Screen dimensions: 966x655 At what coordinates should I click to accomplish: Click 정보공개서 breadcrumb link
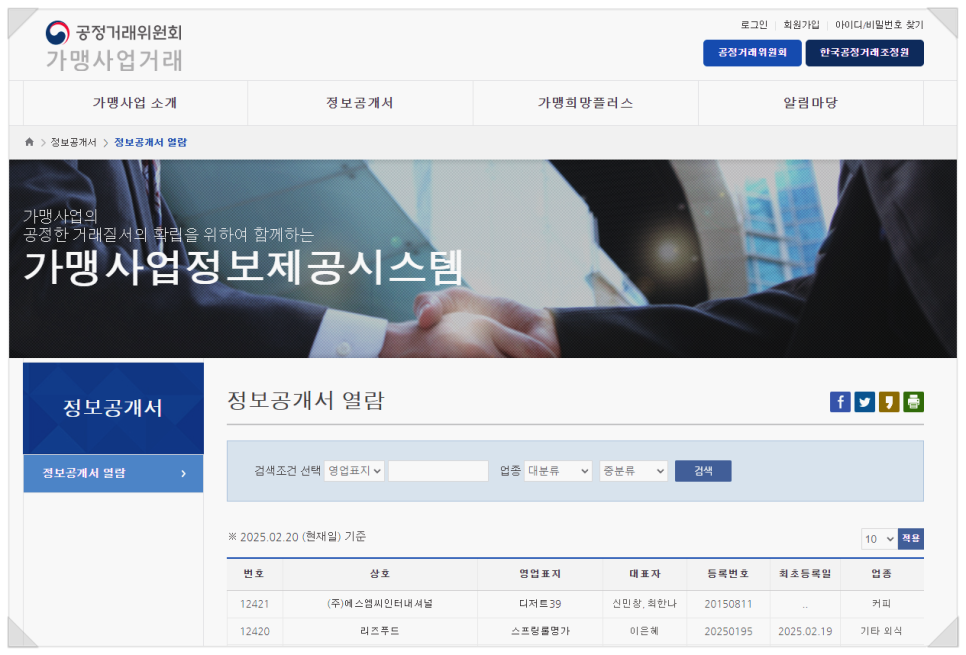click(x=73, y=142)
